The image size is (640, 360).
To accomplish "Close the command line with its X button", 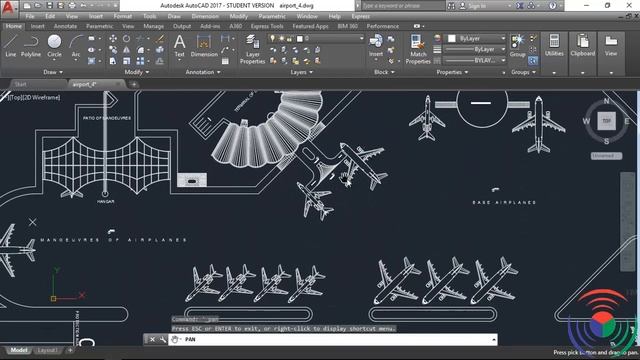I will tap(152, 340).
